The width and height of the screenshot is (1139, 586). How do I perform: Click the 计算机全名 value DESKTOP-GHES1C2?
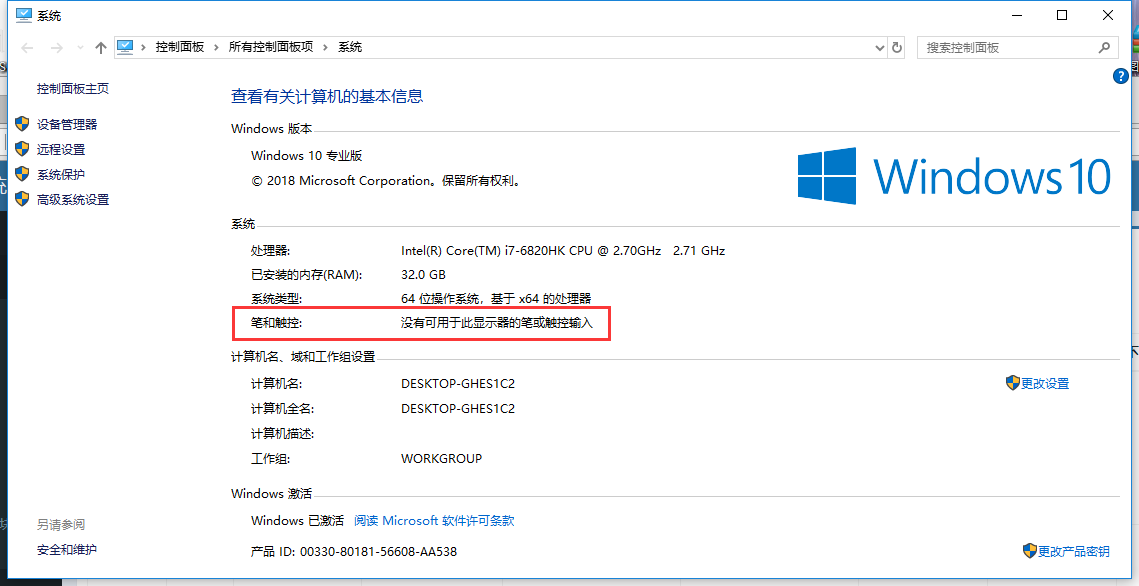458,409
